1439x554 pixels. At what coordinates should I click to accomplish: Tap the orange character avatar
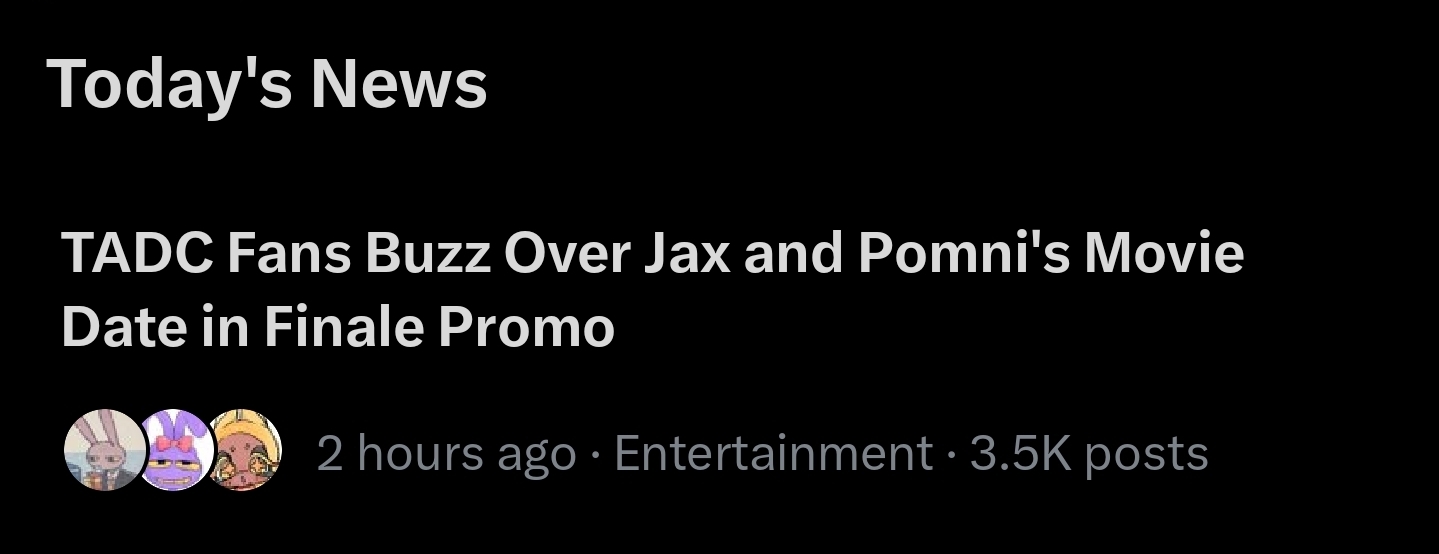243,450
